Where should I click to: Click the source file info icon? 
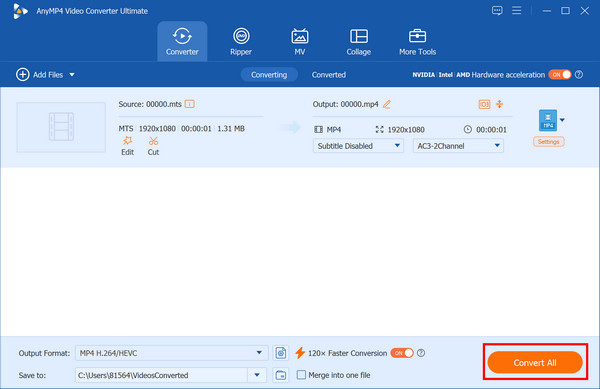[190, 104]
